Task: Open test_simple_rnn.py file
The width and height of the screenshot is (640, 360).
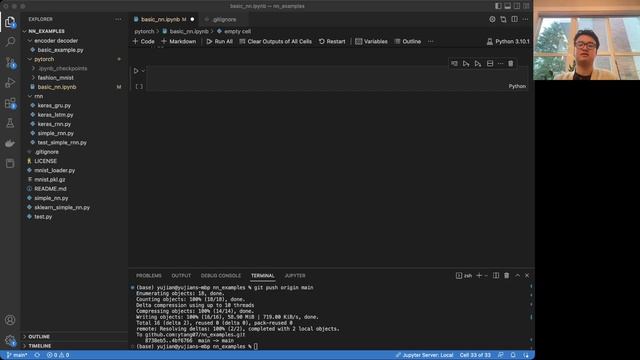Action: [62, 142]
